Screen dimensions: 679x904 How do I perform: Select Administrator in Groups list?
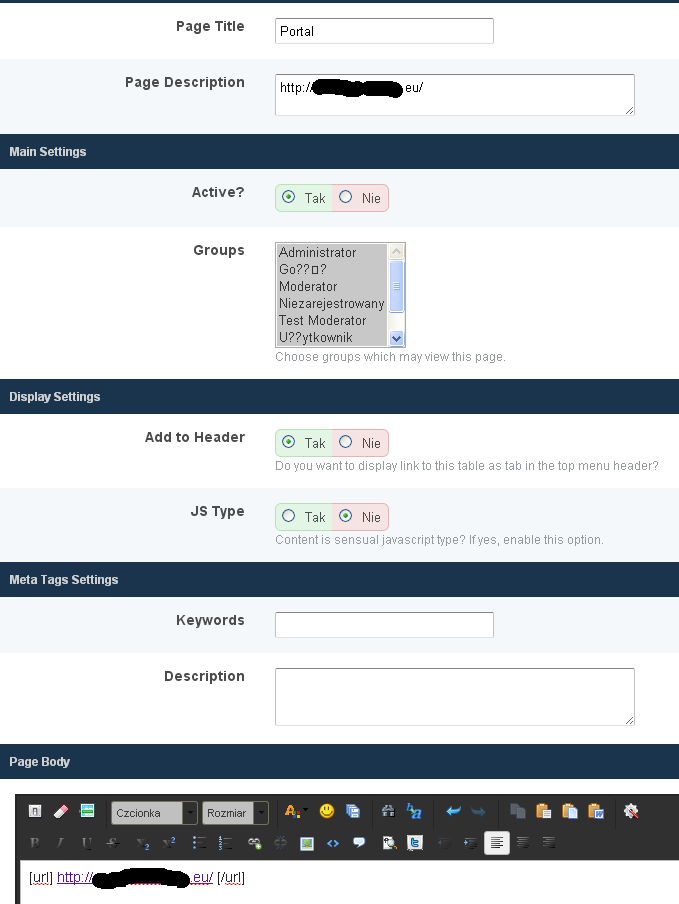317,253
